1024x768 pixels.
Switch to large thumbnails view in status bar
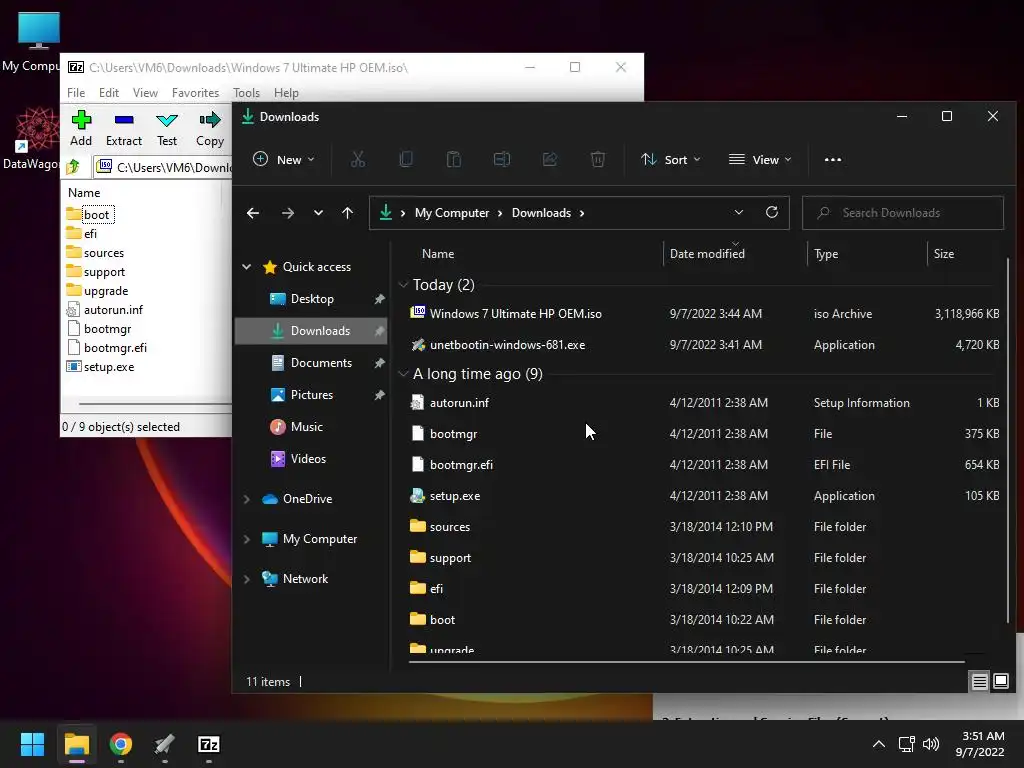(x=1000, y=682)
